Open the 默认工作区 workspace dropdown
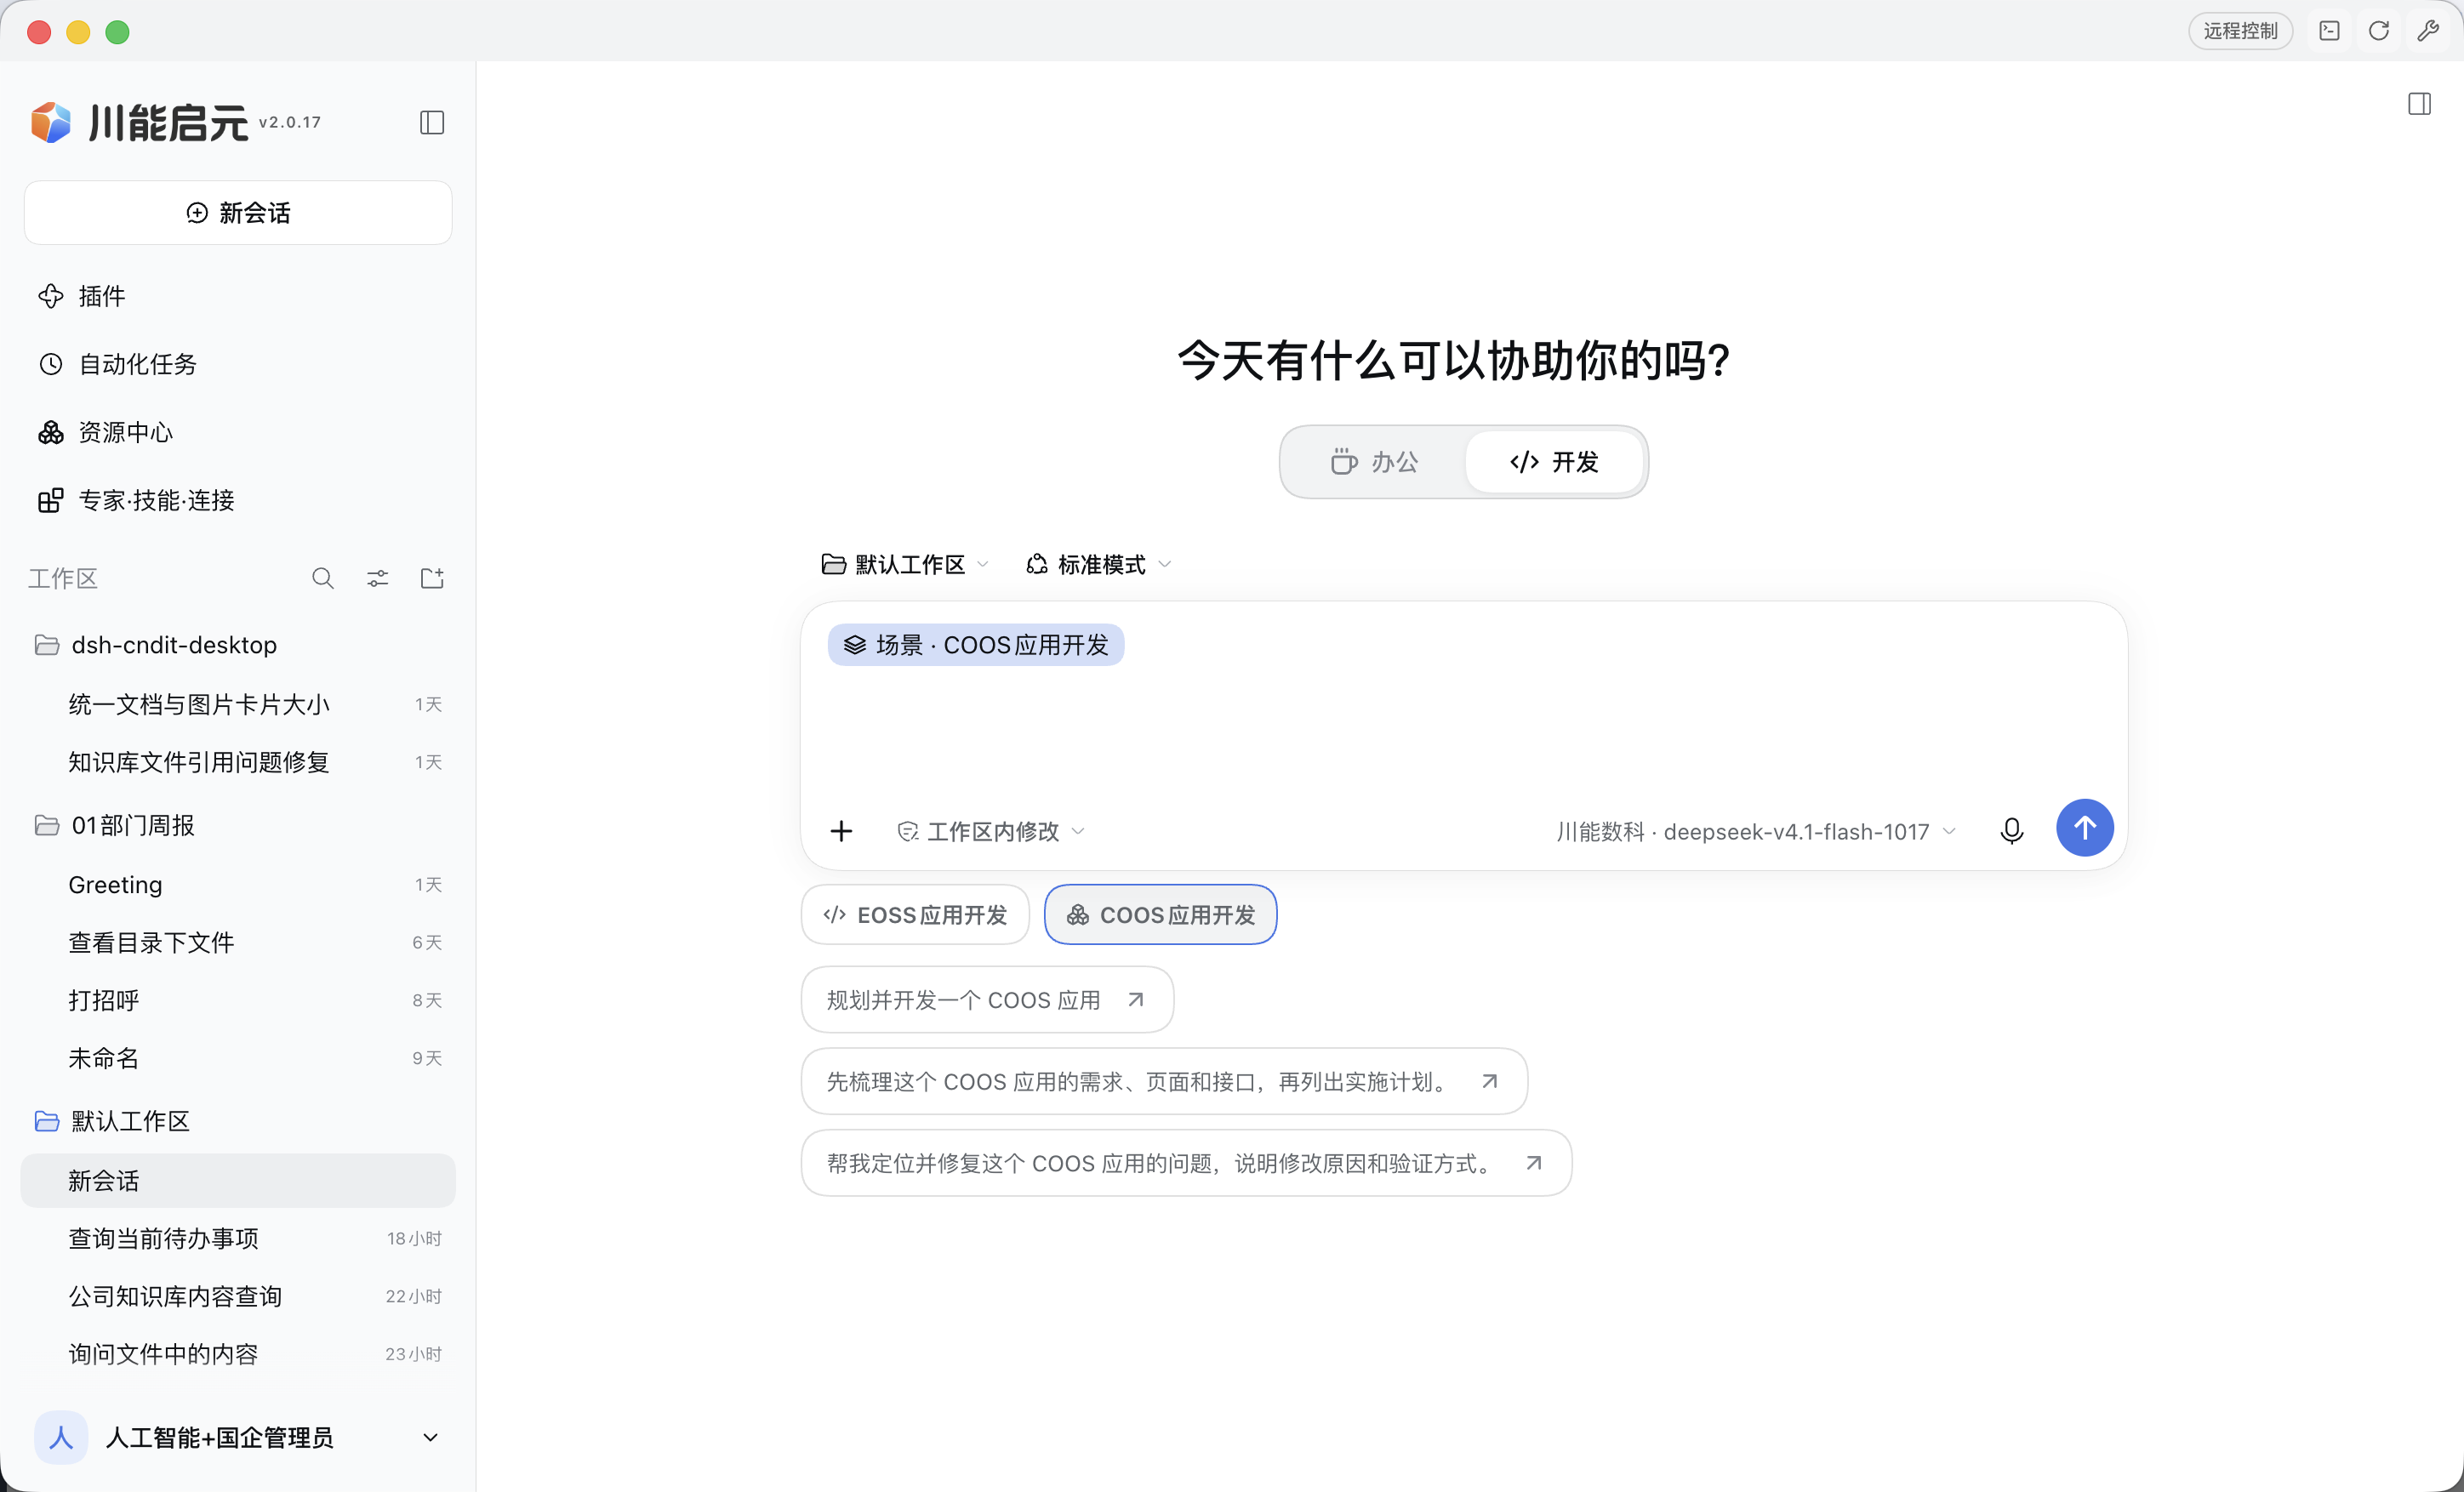This screenshot has width=2464, height=1492. (x=905, y=565)
